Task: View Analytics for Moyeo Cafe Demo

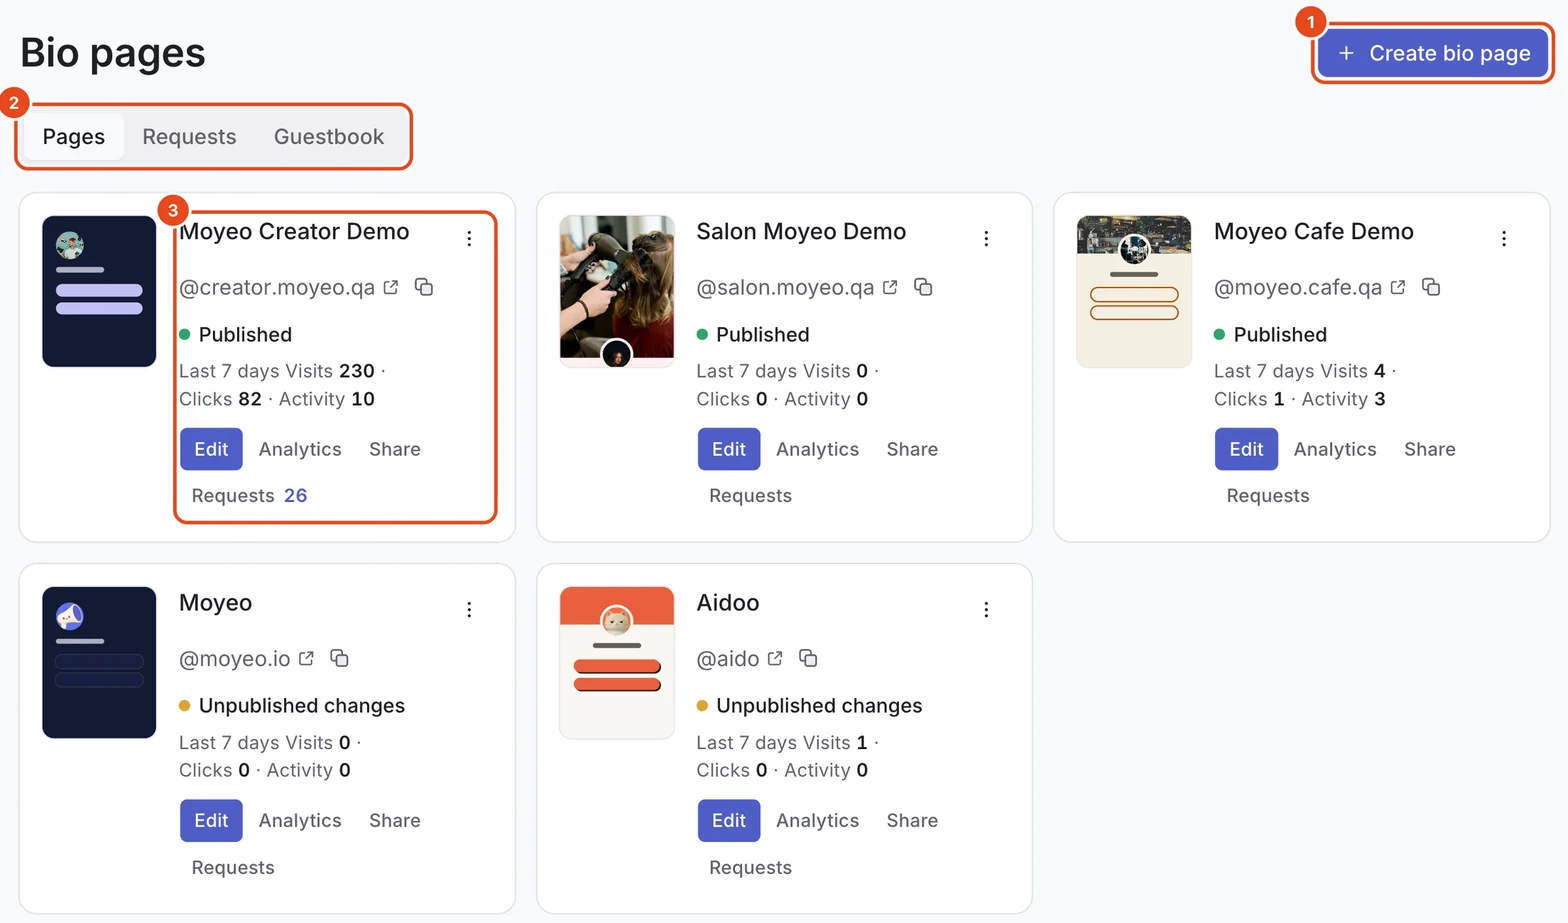Action: [1335, 449]
